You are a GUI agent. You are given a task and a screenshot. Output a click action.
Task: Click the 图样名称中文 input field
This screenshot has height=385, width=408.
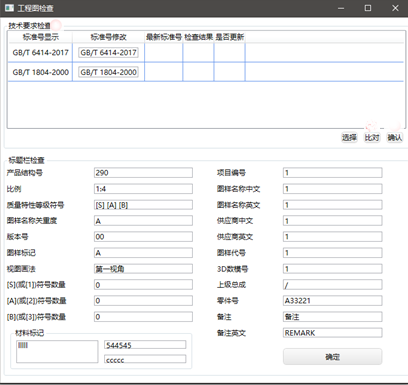point(332,189)
